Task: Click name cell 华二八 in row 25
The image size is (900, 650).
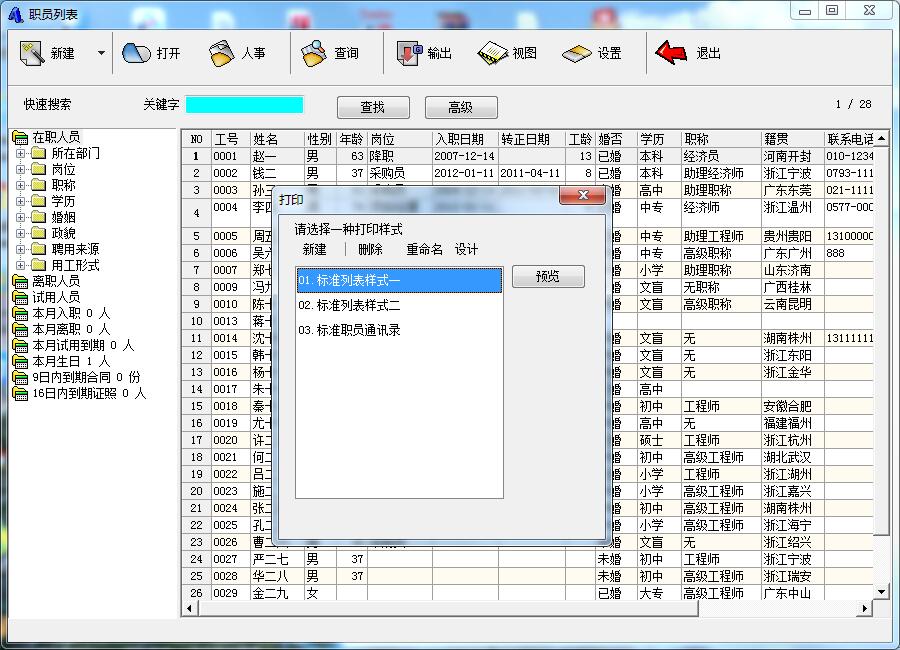Action: (277, 577)
